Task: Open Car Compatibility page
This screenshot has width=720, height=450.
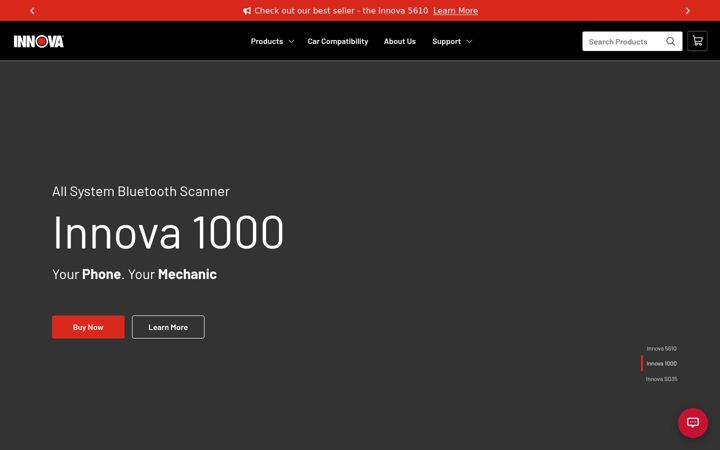Action: click(x=338, y=41)
